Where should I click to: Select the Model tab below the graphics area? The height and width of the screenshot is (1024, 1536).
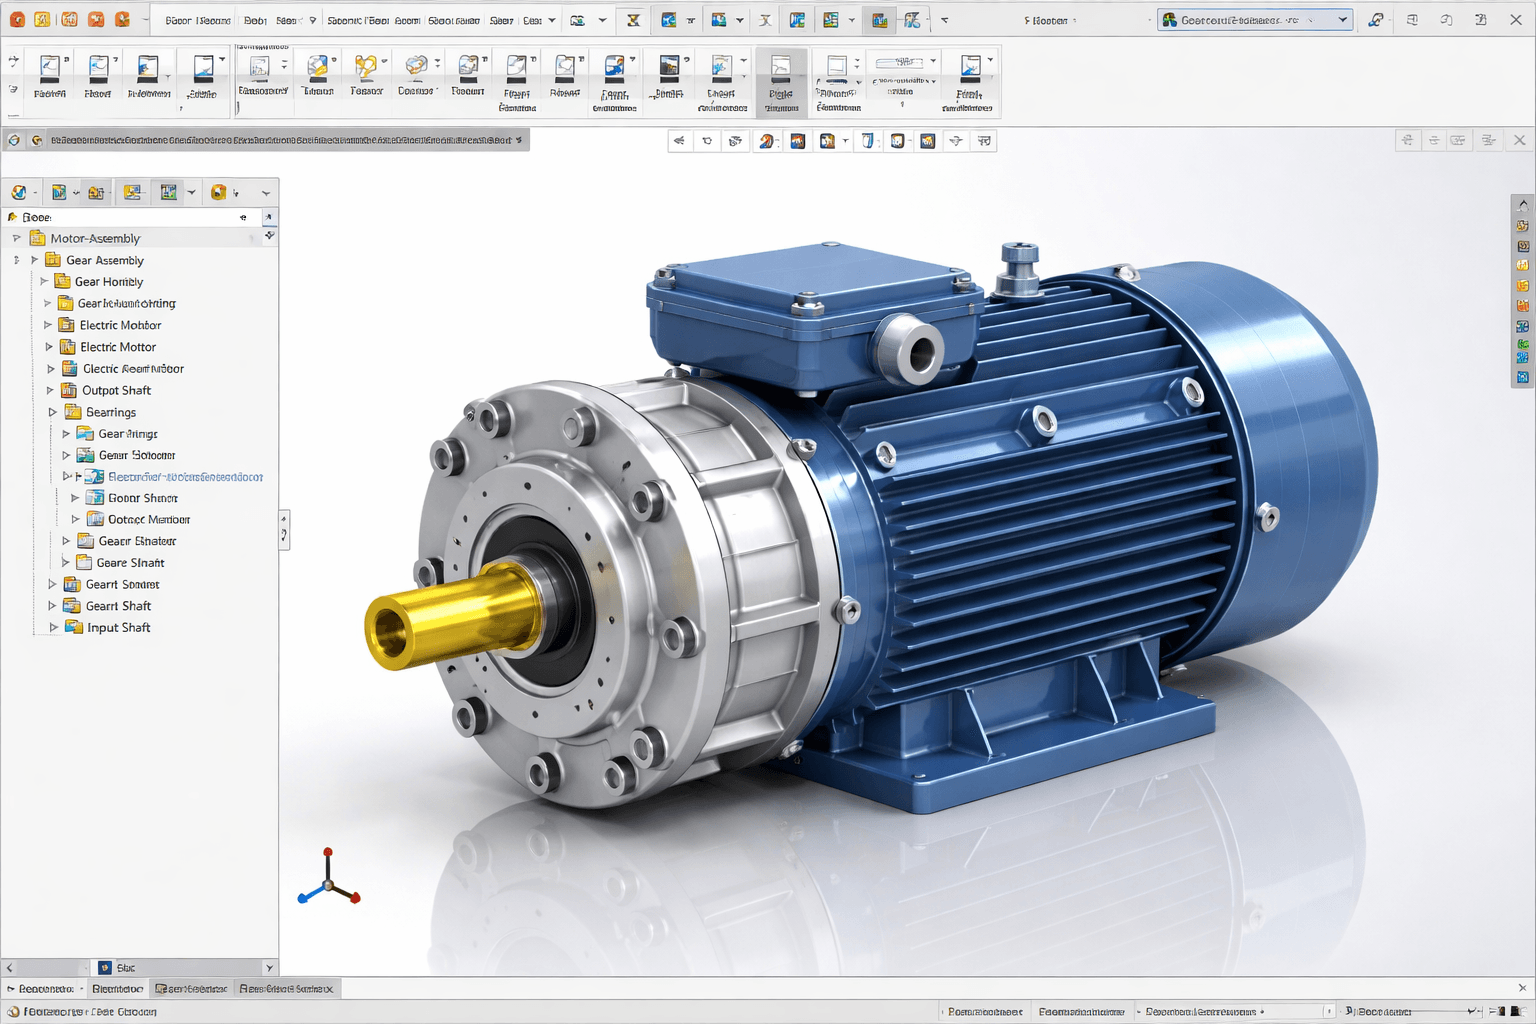pos(118,988)
